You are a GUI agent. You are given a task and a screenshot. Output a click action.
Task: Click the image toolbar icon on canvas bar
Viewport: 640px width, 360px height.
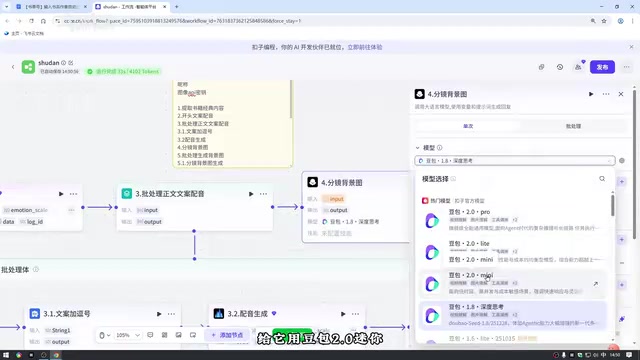[x=179, y=335]
